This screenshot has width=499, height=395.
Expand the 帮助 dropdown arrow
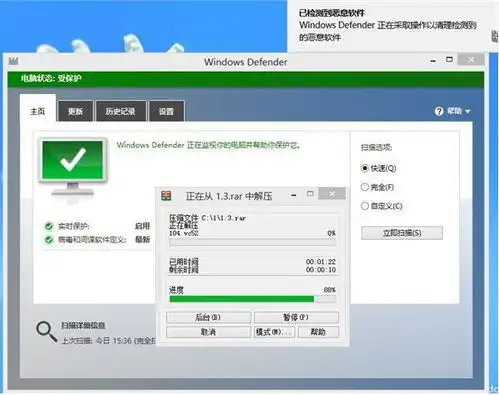(467, 111)
